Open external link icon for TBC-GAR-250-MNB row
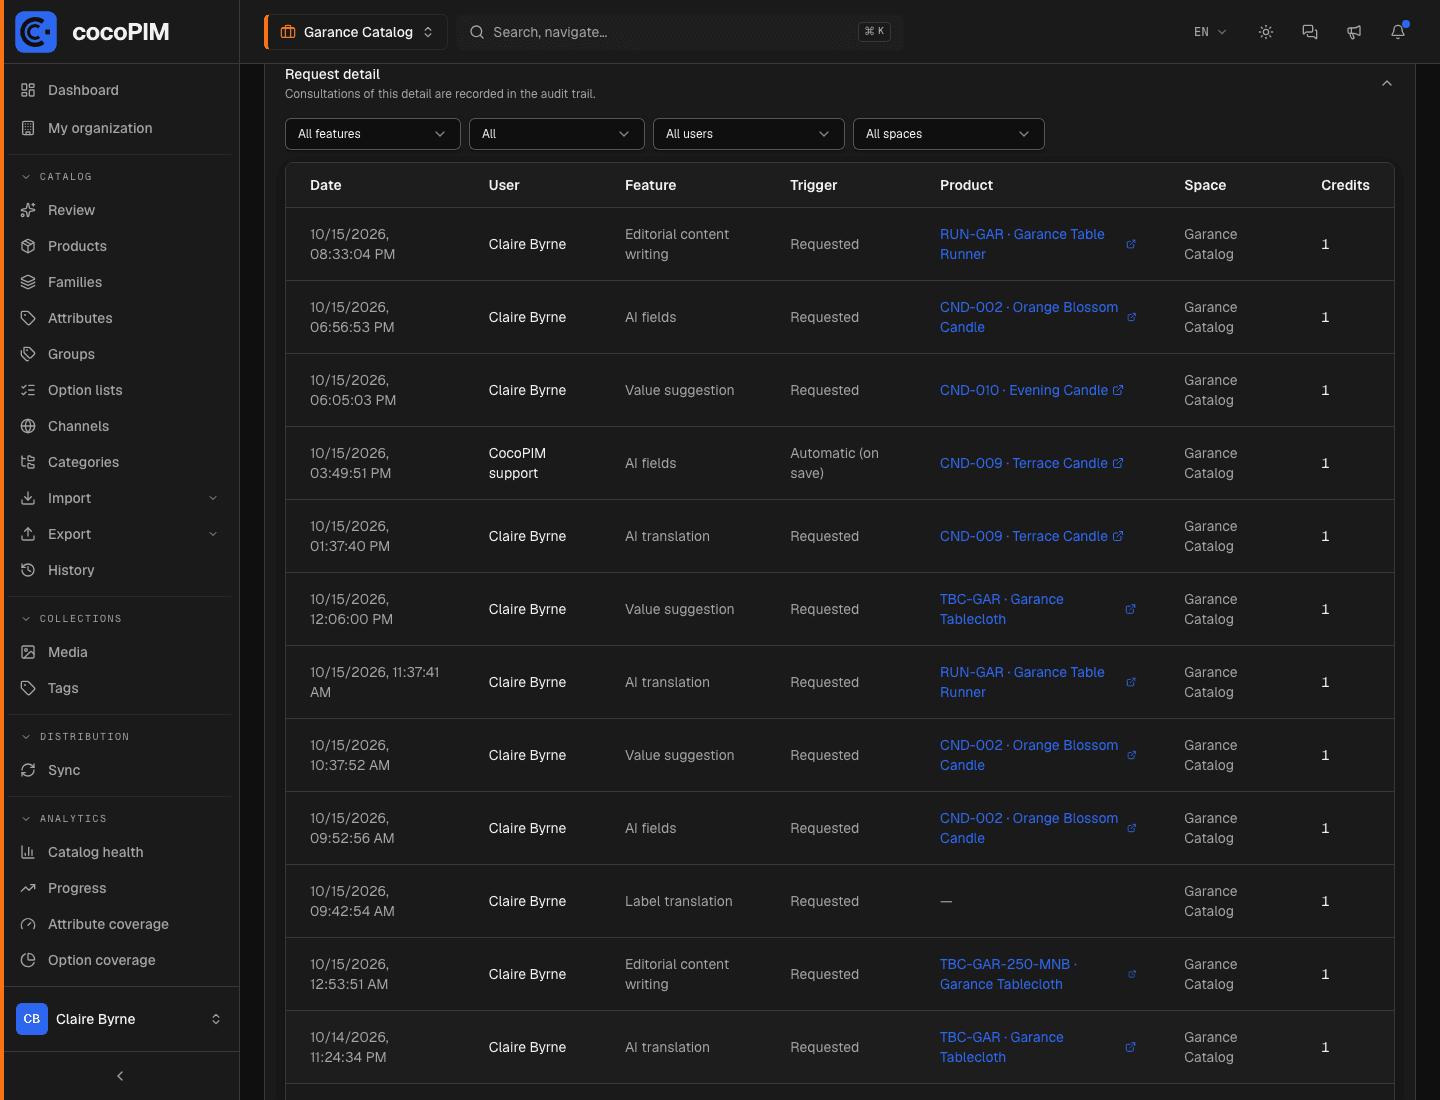1440x1100 pixels. click(1132, 974)
